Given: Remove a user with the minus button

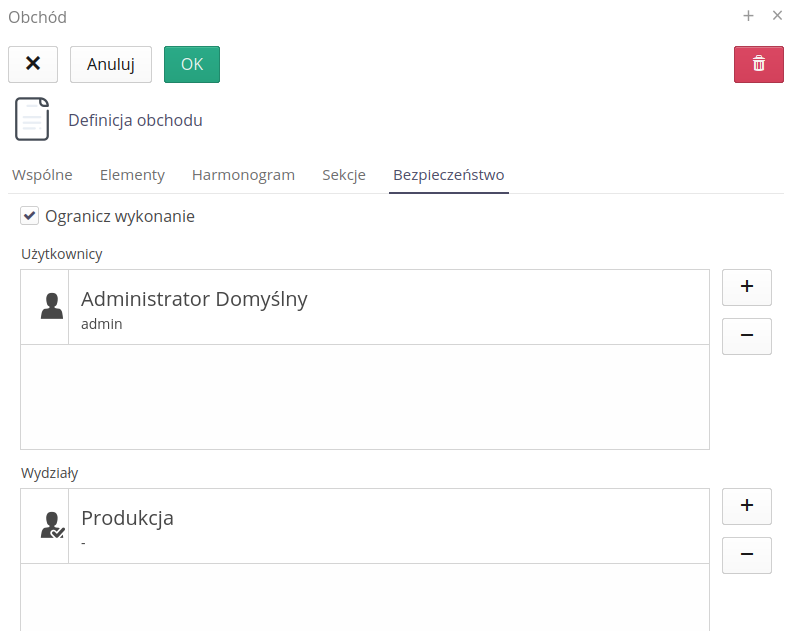Looking at the screenshot, I should pos(746,336).
